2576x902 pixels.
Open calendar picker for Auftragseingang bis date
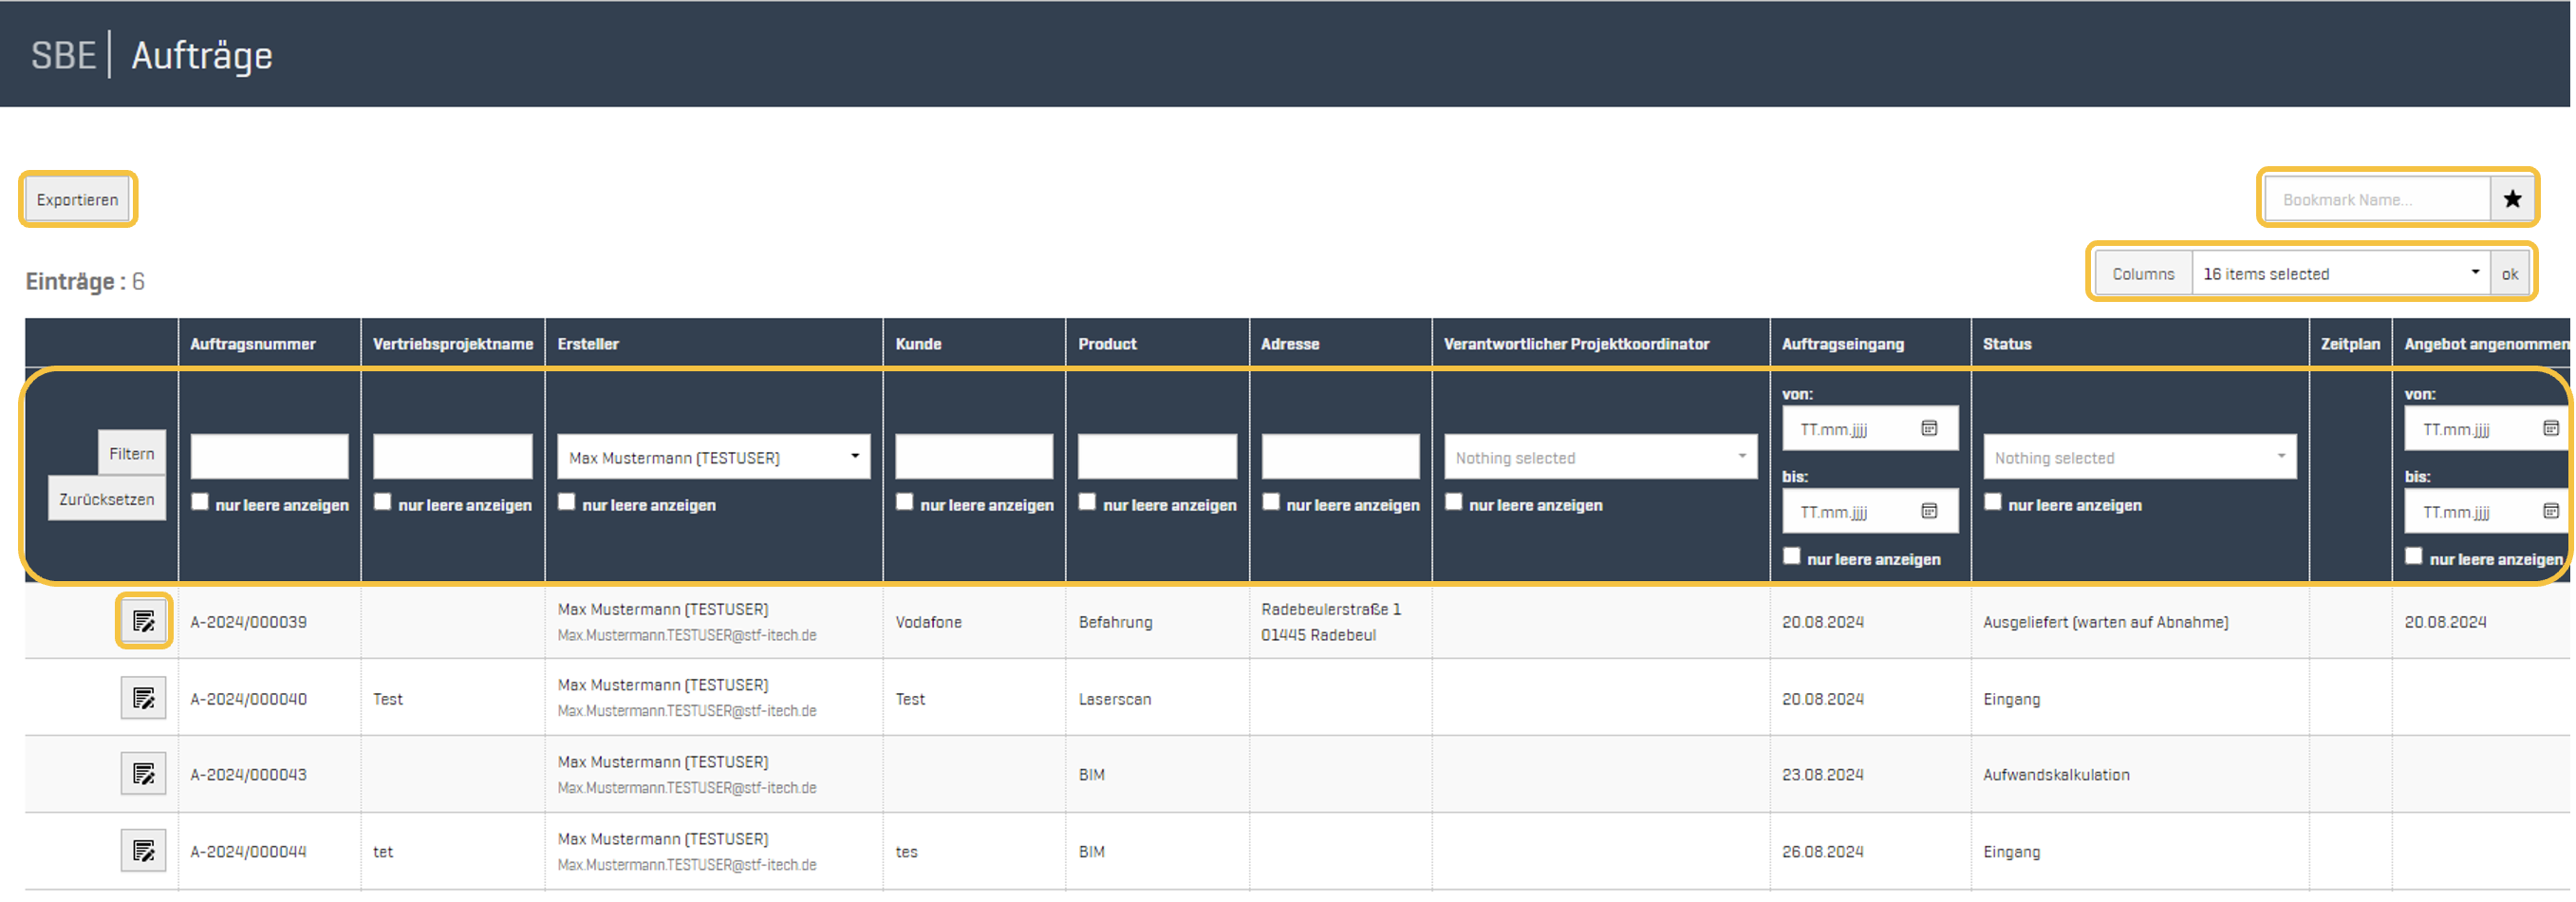click(1929, 512)
